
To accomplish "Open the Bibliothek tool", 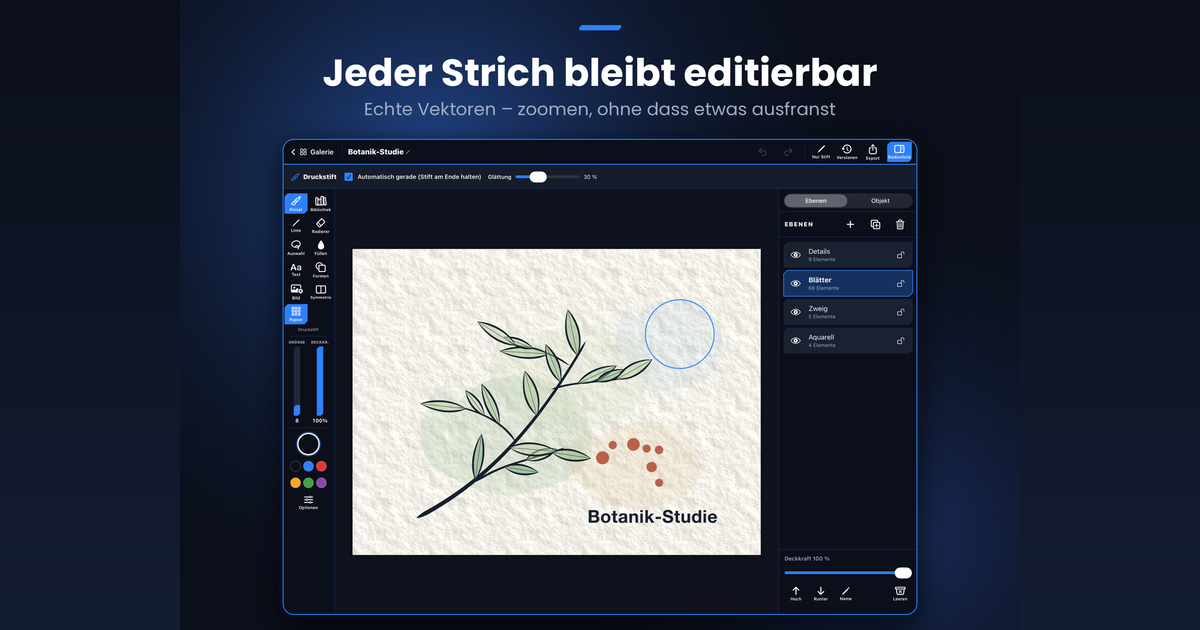I will tap(321, 203).
